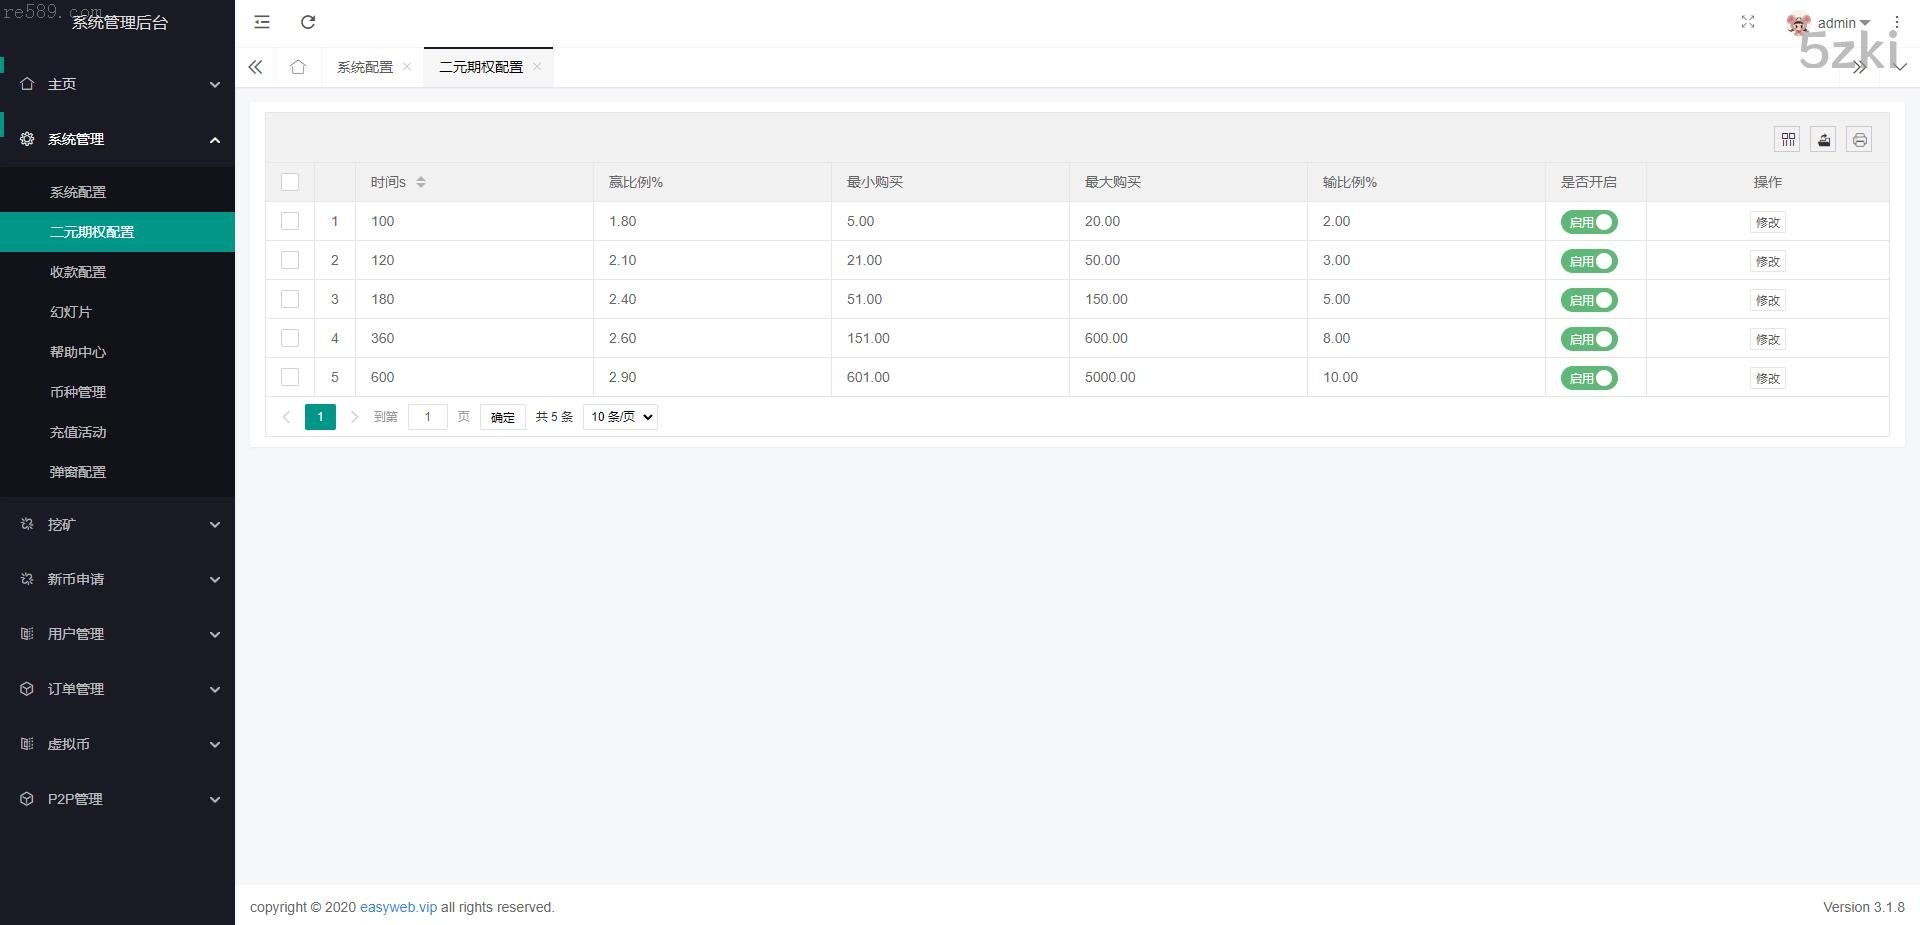
Task: Open 收款配置 in the sidebar
Action: pyautogui.click(x=78, y=272)
